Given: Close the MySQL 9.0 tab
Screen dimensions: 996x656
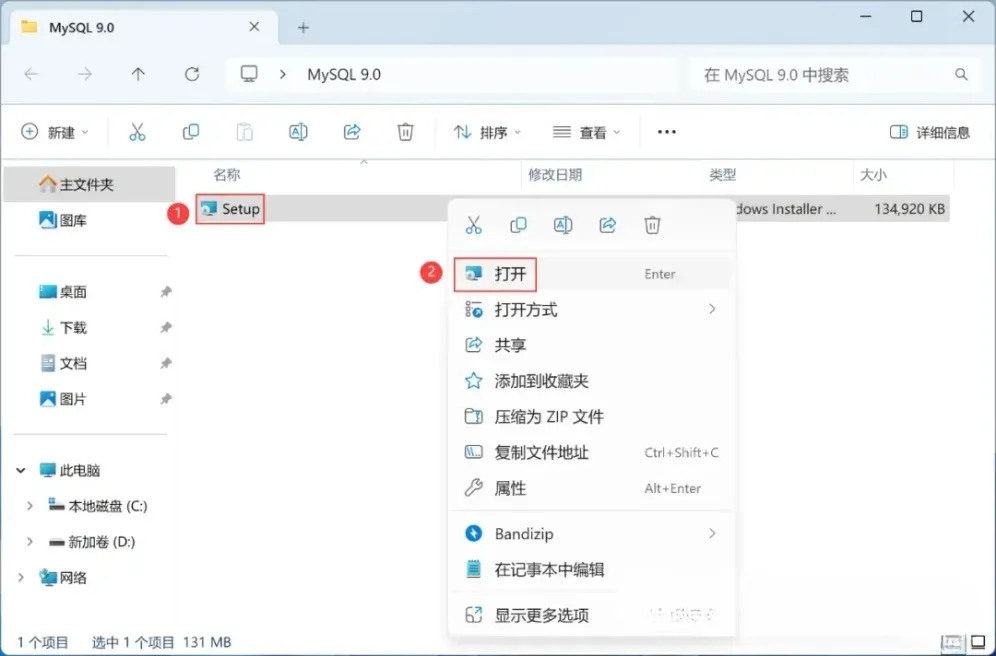Looking at the screenshot, I should point(254,27).
